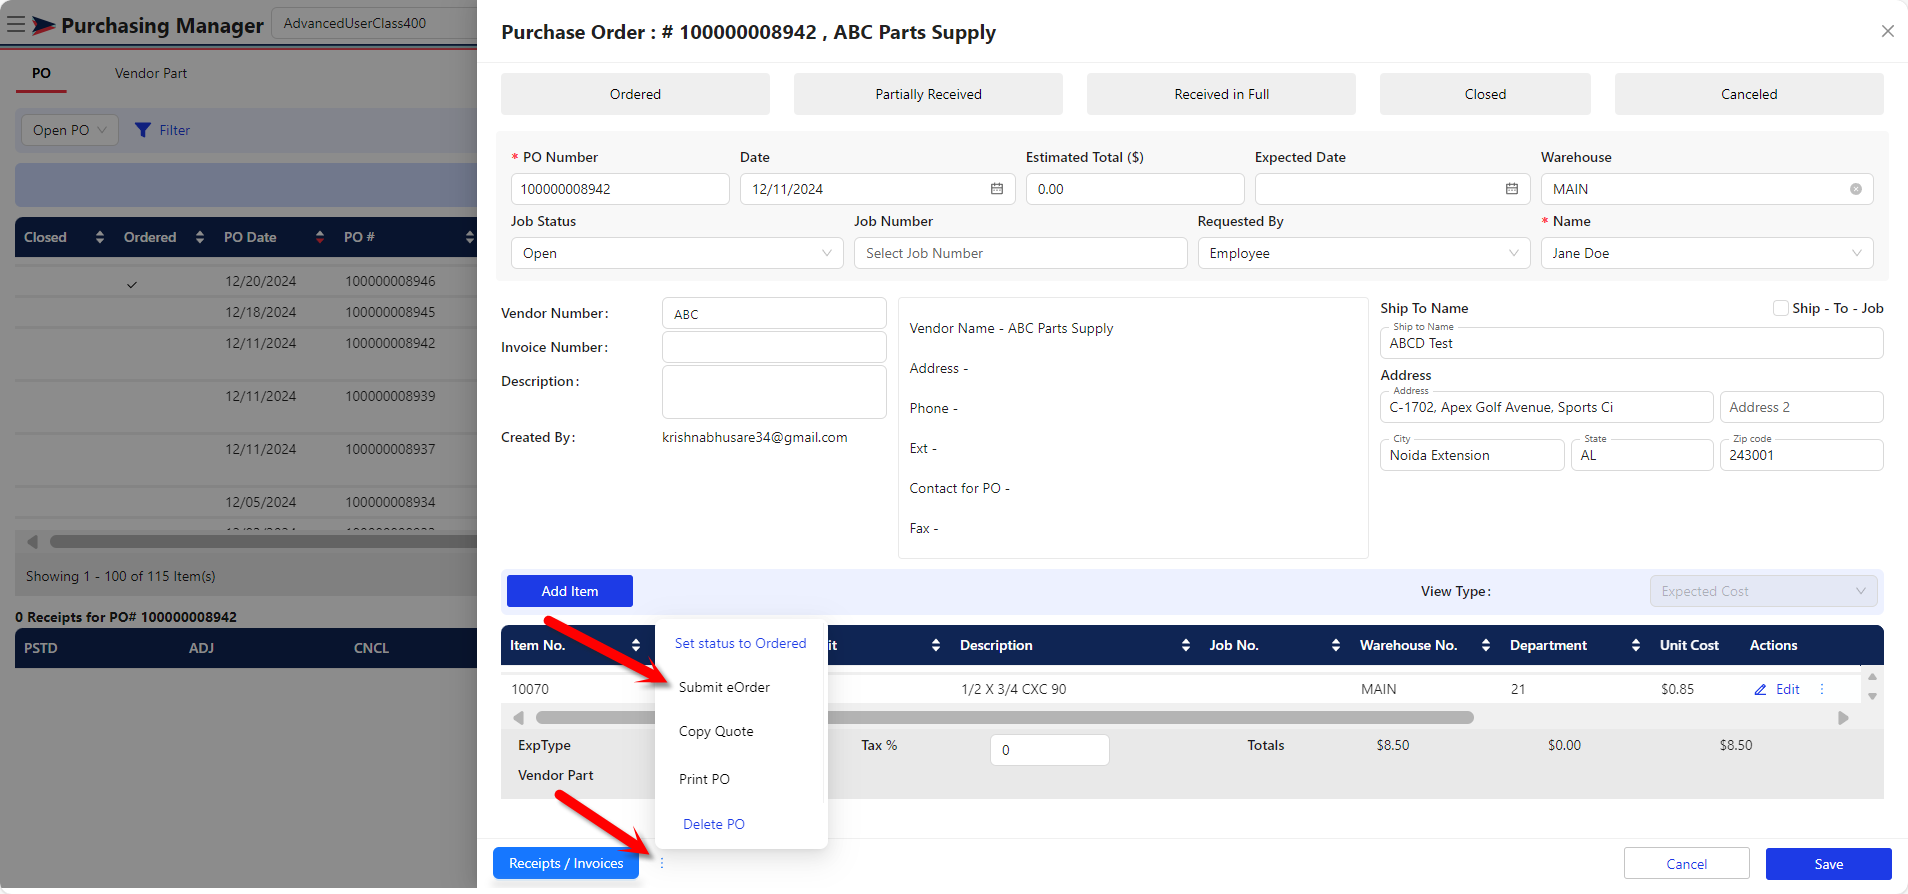Open the Date calendar picker icon

pos(997,189)
